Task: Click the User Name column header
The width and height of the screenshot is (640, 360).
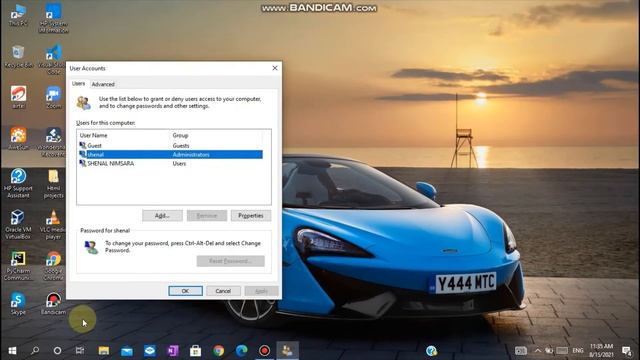Action: (124, 135)
